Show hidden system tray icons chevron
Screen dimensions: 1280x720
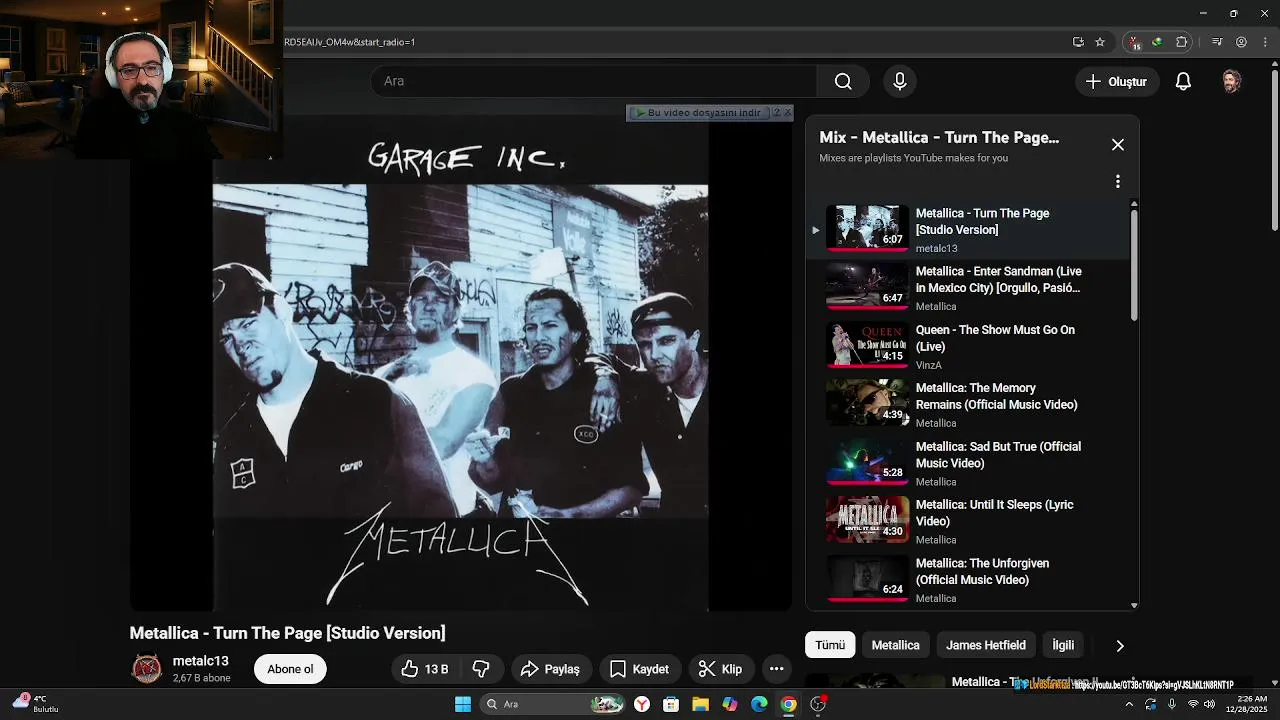pos(1129,704)
